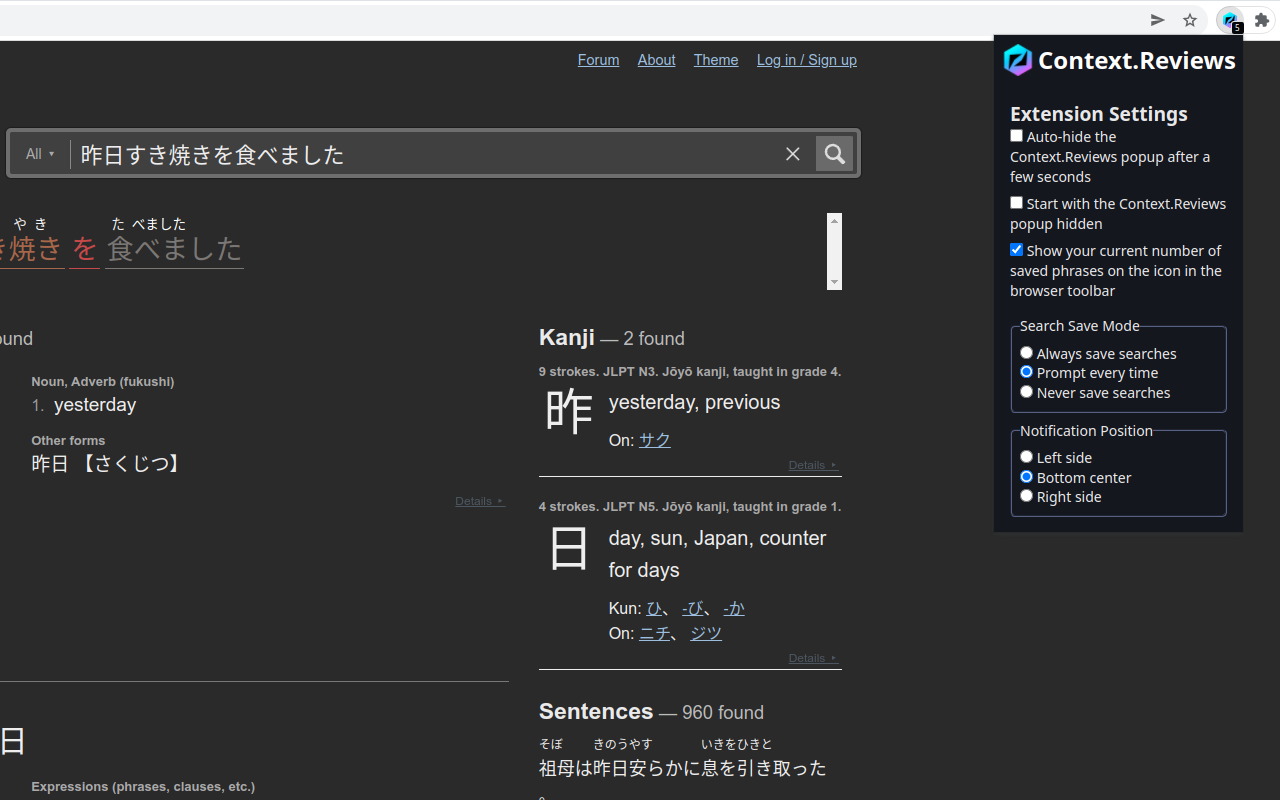
Task: Click the サク on reading link
Action: point(655,440)
